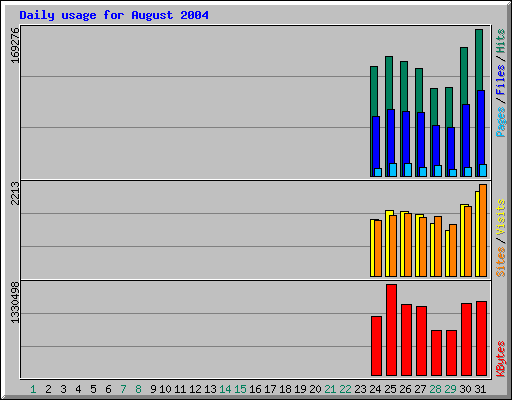The image size is (512, 400).
Task: Click the red KBytes bar for day 25
Action: tap(391, 330)
